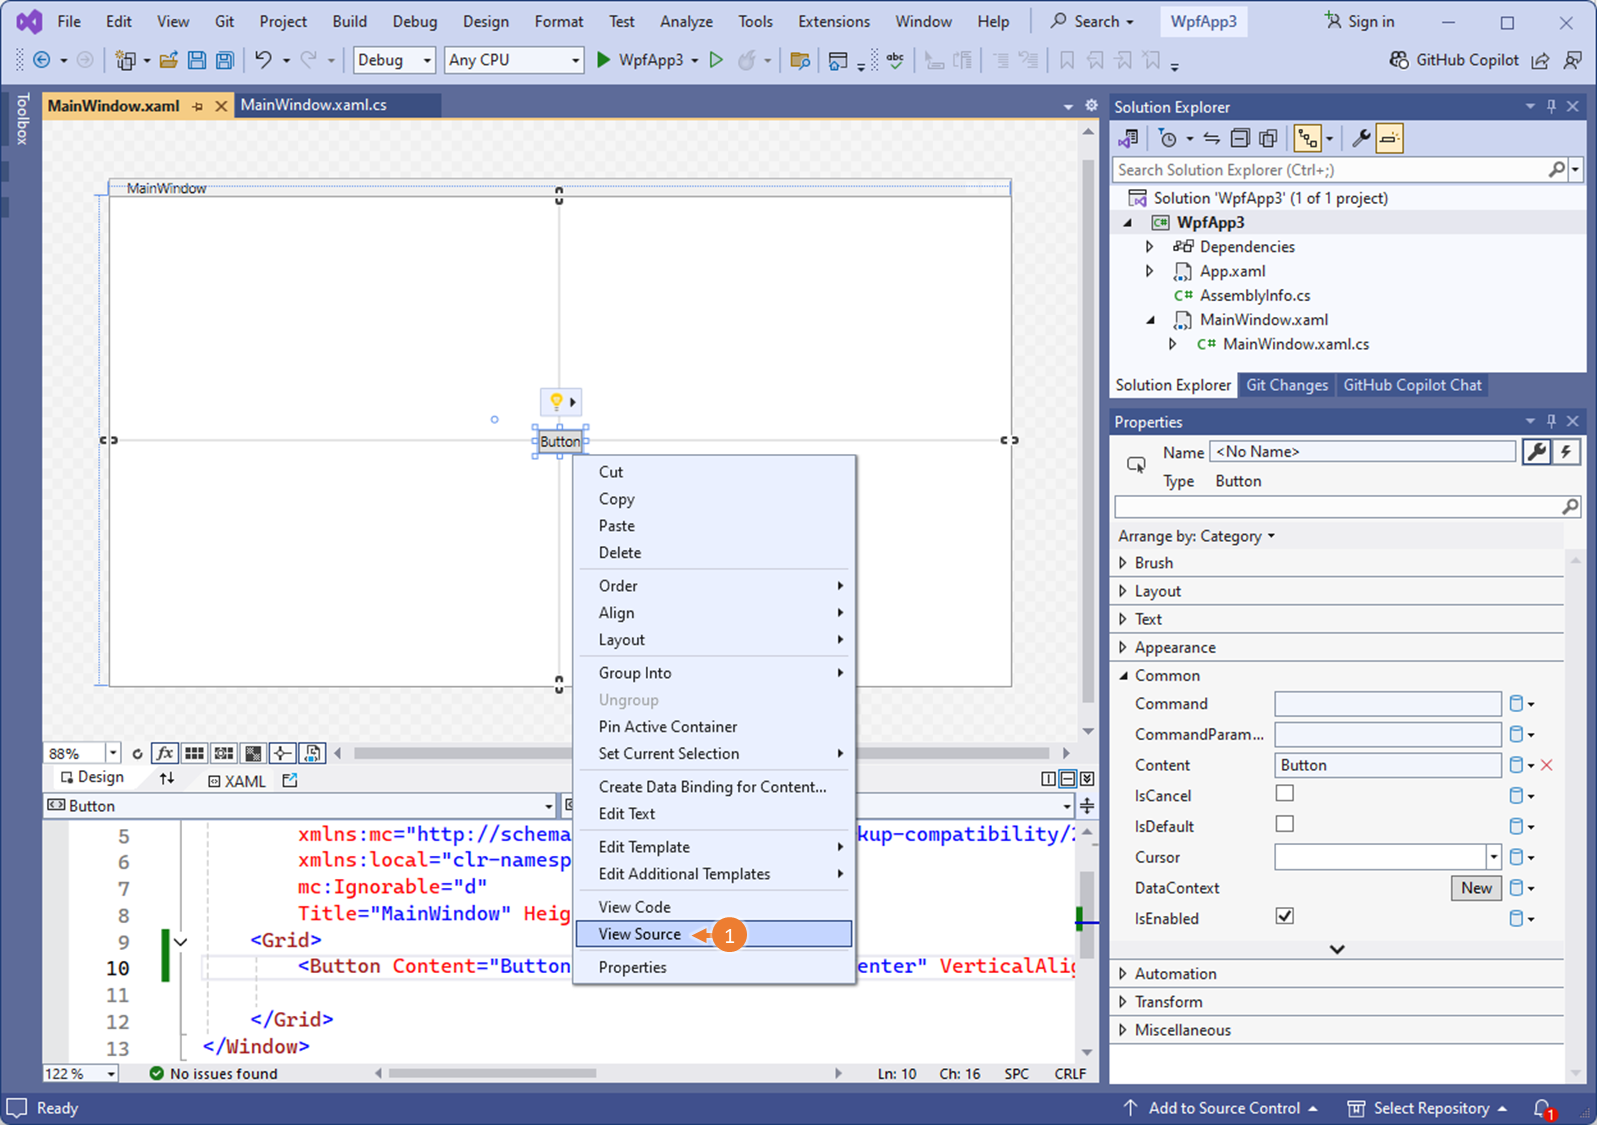Choose View Code in the context menu
1597x1125 pixels.
point(713,907)
